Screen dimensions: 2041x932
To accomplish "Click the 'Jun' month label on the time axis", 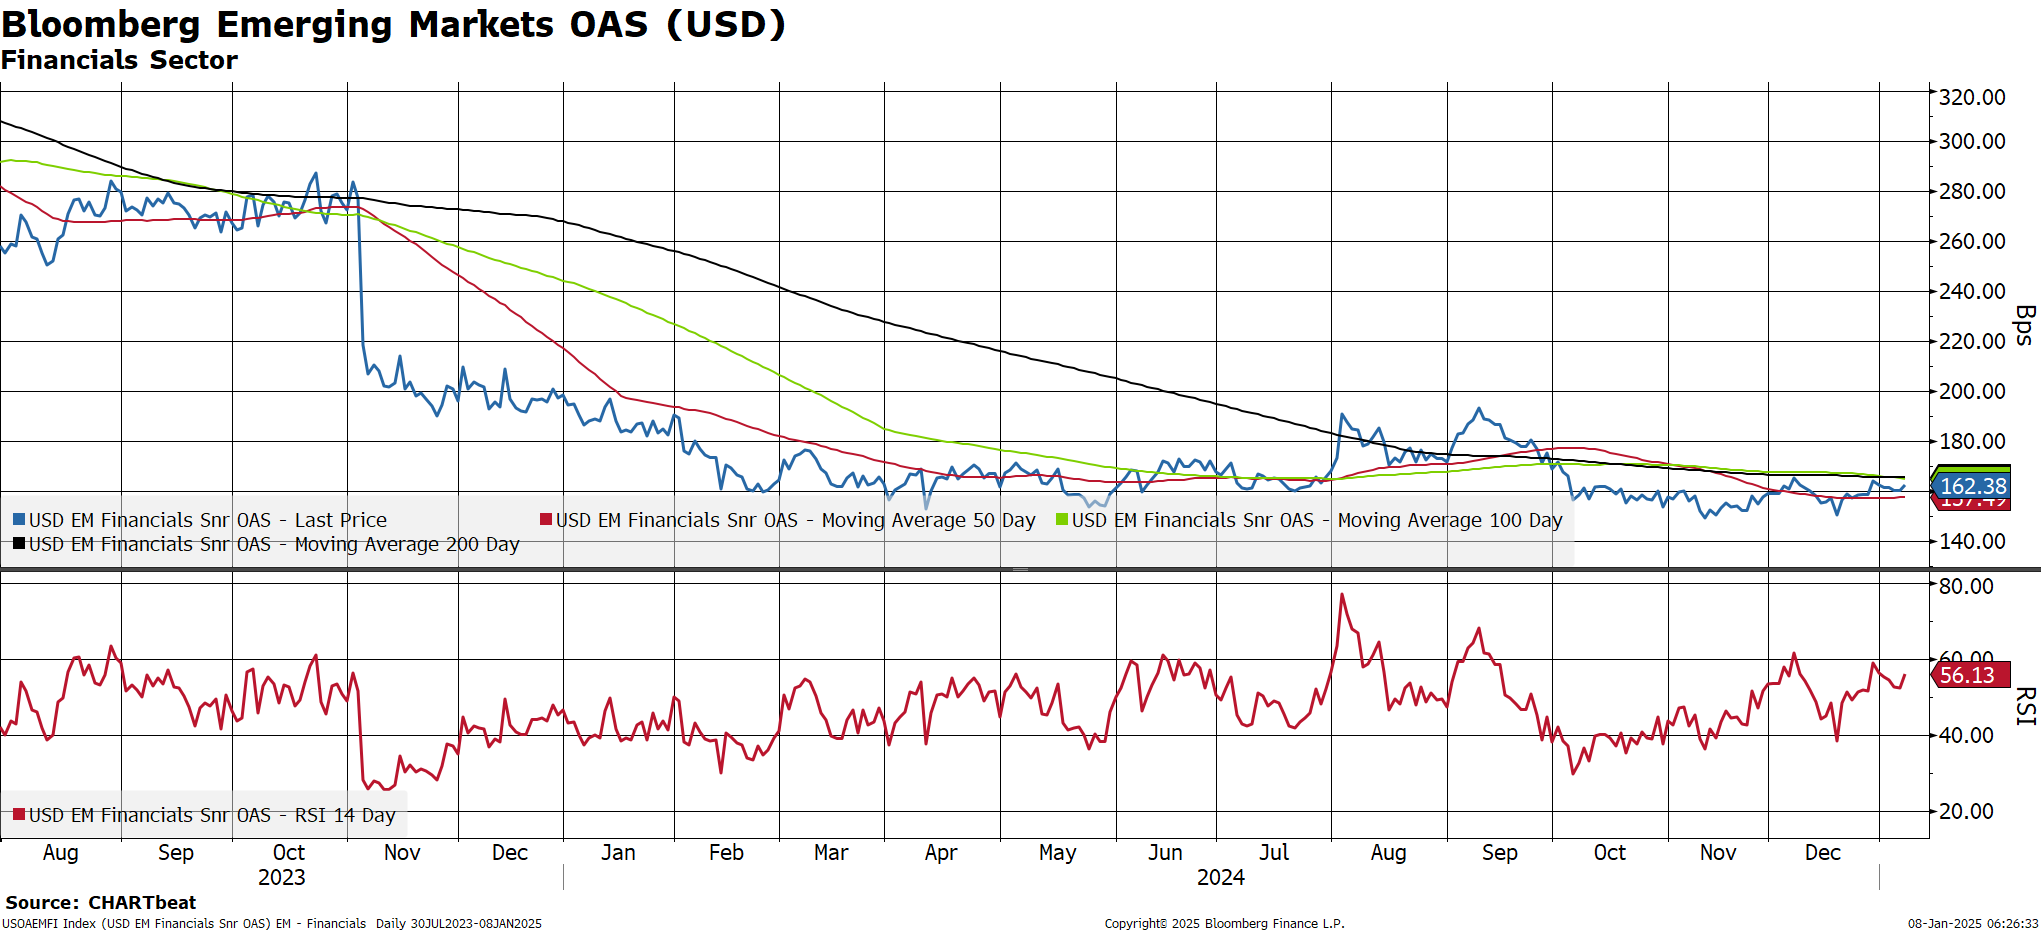I will coord(1165,852).
